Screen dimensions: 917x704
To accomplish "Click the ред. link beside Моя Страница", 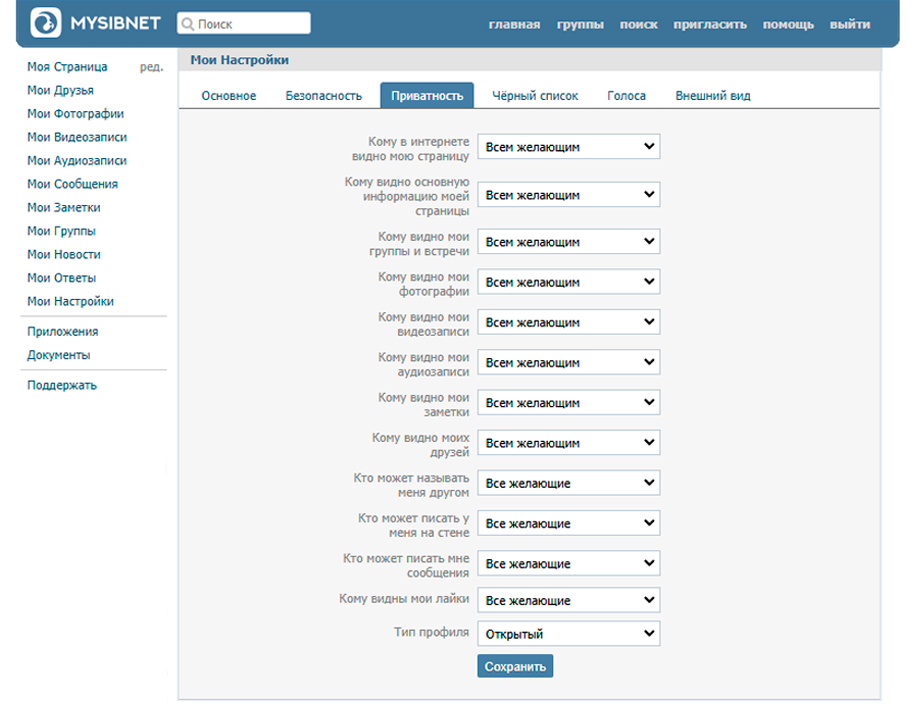I will (151, 67).
